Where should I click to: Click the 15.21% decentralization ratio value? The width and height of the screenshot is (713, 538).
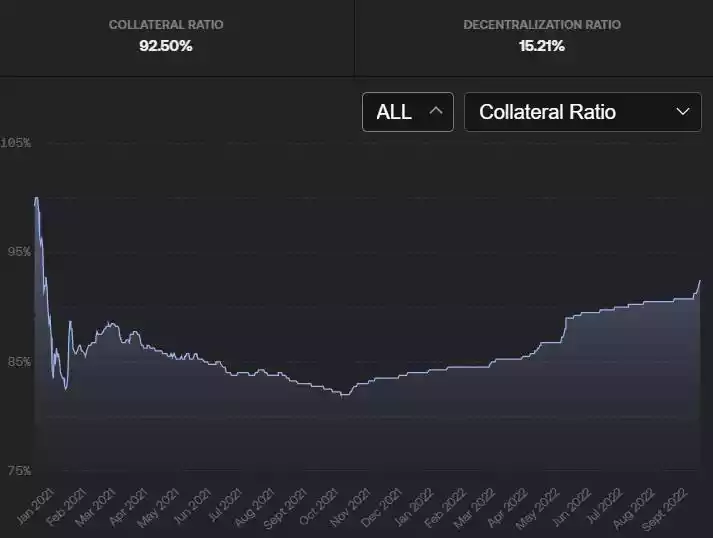(542, 46)
